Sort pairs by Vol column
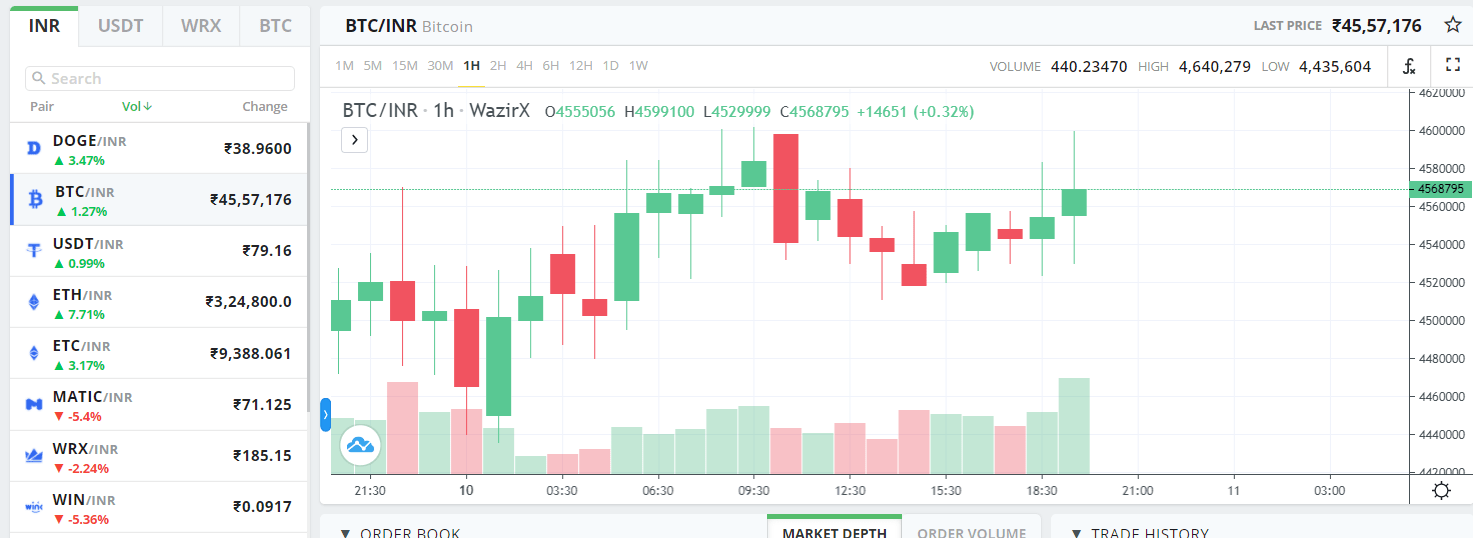Viewport: 1473px width, 538px height. click(x=137, y=106)
